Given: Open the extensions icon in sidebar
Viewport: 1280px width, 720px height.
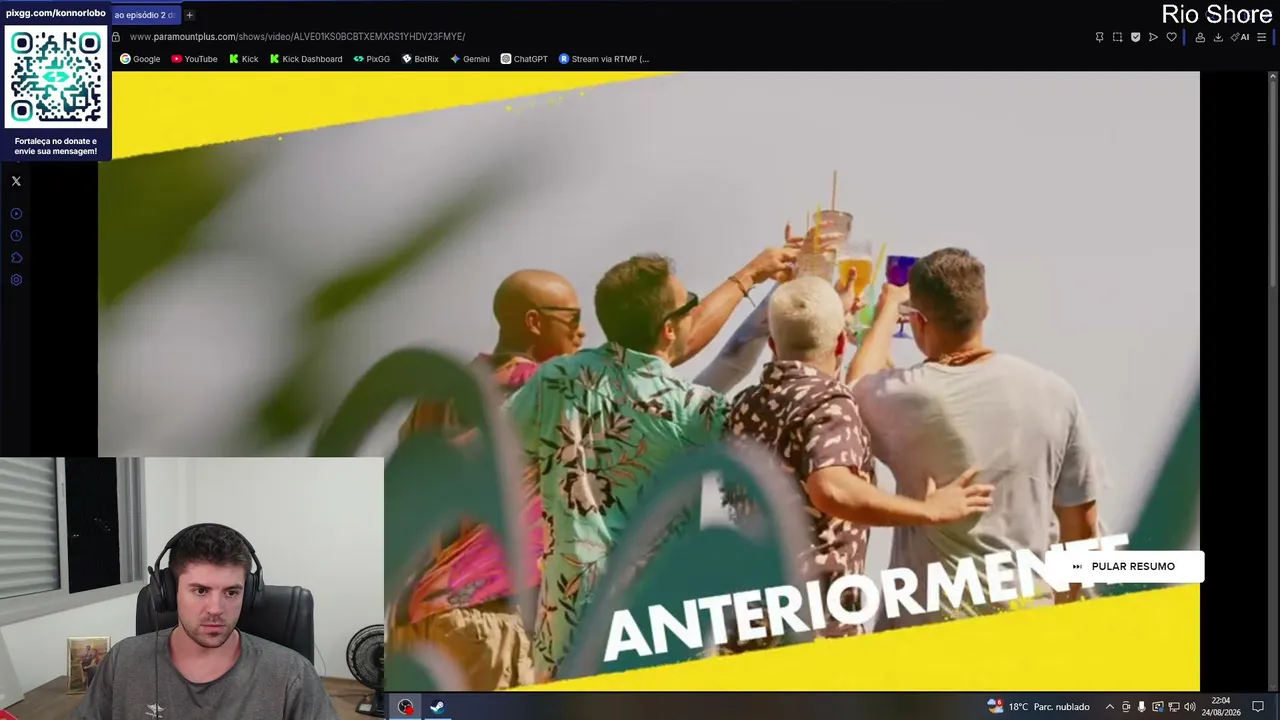Looking at the screenshot, I should pyautogui.click(x=16, y=258).
